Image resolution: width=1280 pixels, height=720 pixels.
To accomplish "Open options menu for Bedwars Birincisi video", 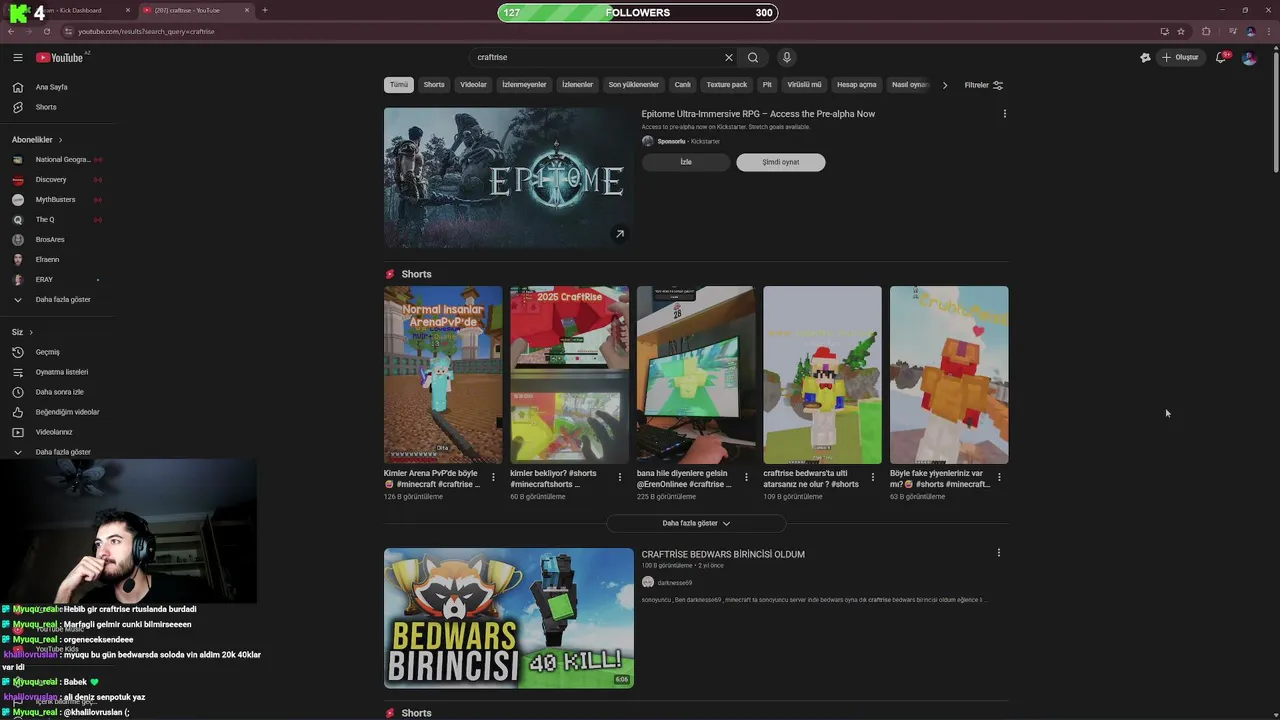I will point(998,552).
